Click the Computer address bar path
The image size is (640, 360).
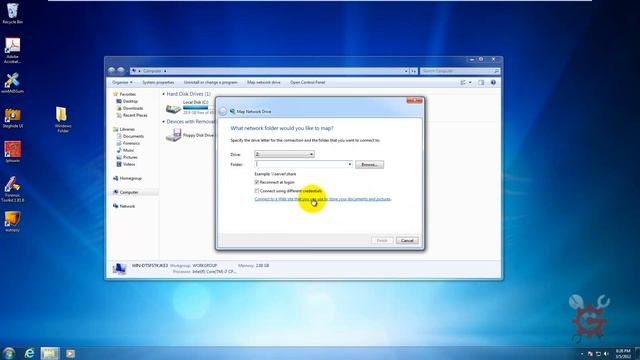click(x=152, y=71)
